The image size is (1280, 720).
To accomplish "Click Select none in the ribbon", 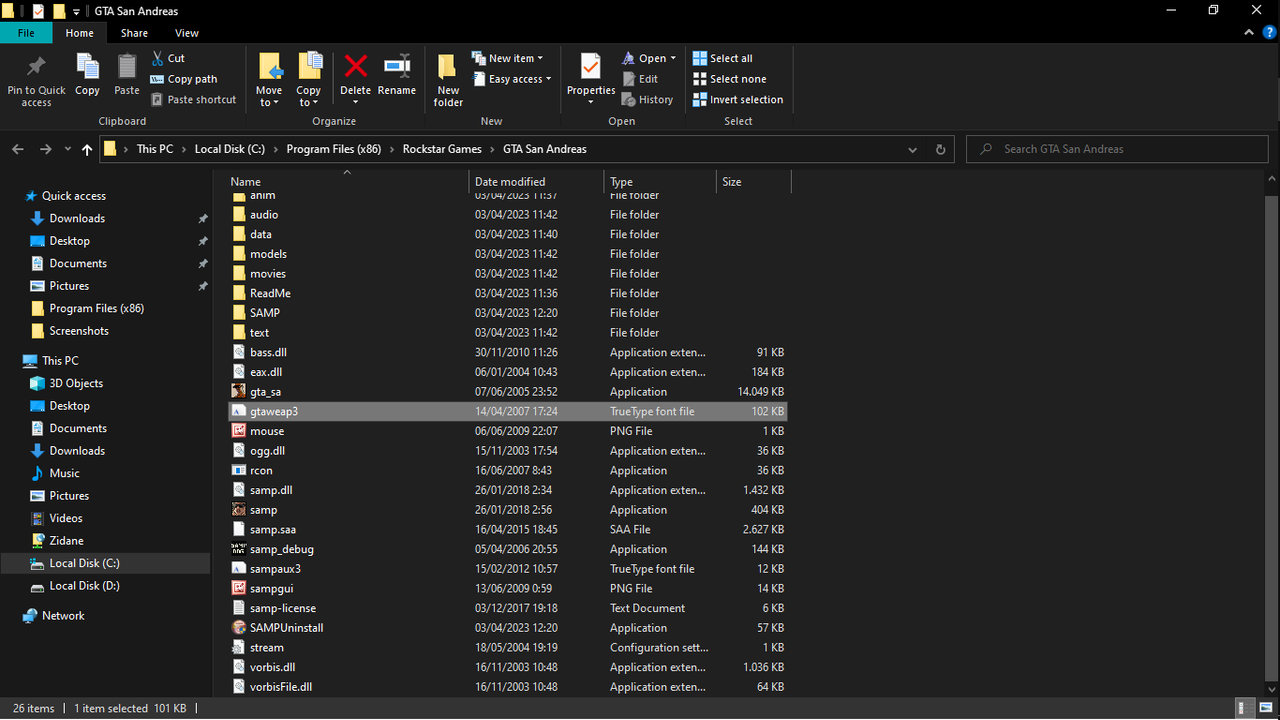I will [x=729, y=79].
